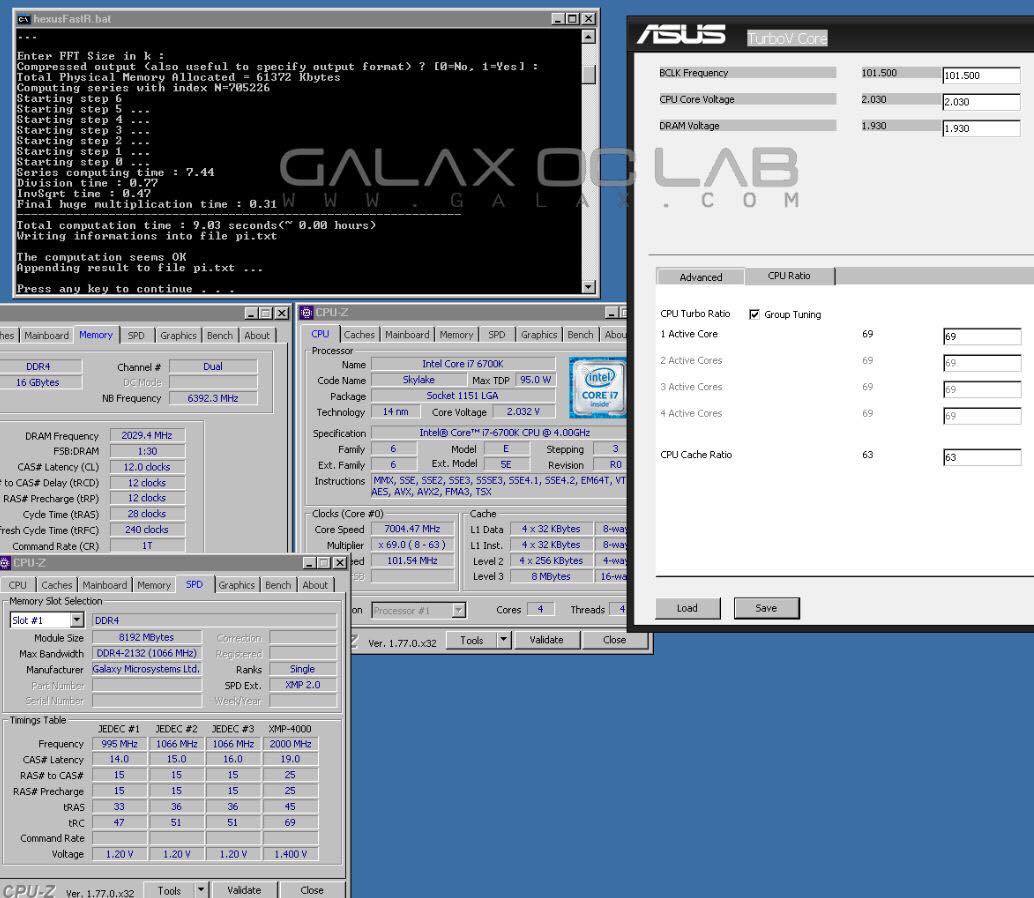
Task: Click Manufacturer value Galaxy Microsystems Ltd.
Action: [x=146, y=669]
